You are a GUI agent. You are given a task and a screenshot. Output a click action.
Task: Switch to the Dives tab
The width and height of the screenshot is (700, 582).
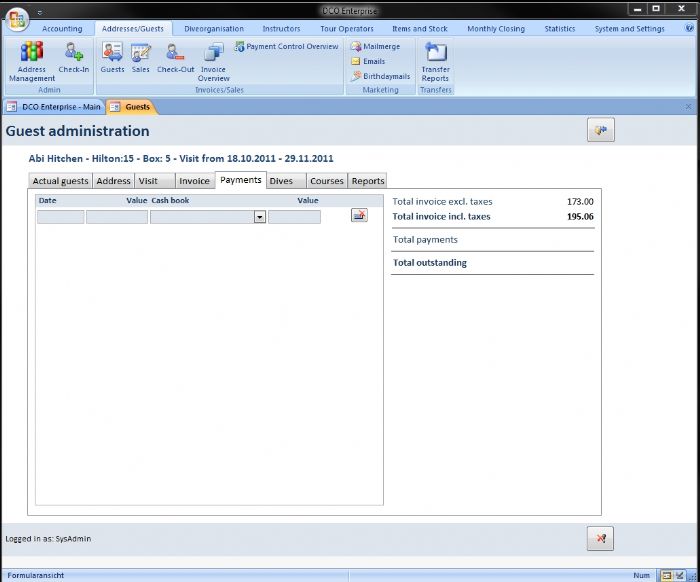pos(281,181)
